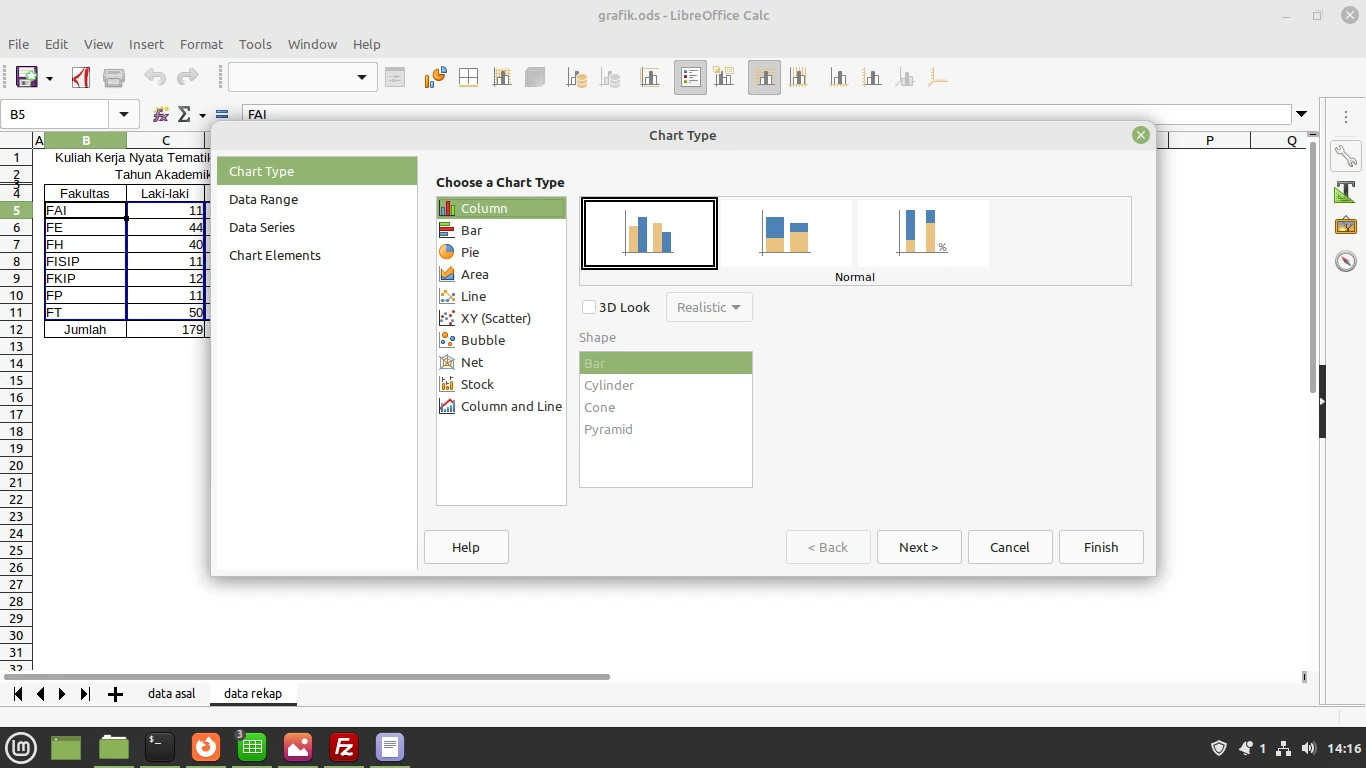Choose the Bubble chart type
This screenshot has width=1366, height=768.
click(501, 340)
